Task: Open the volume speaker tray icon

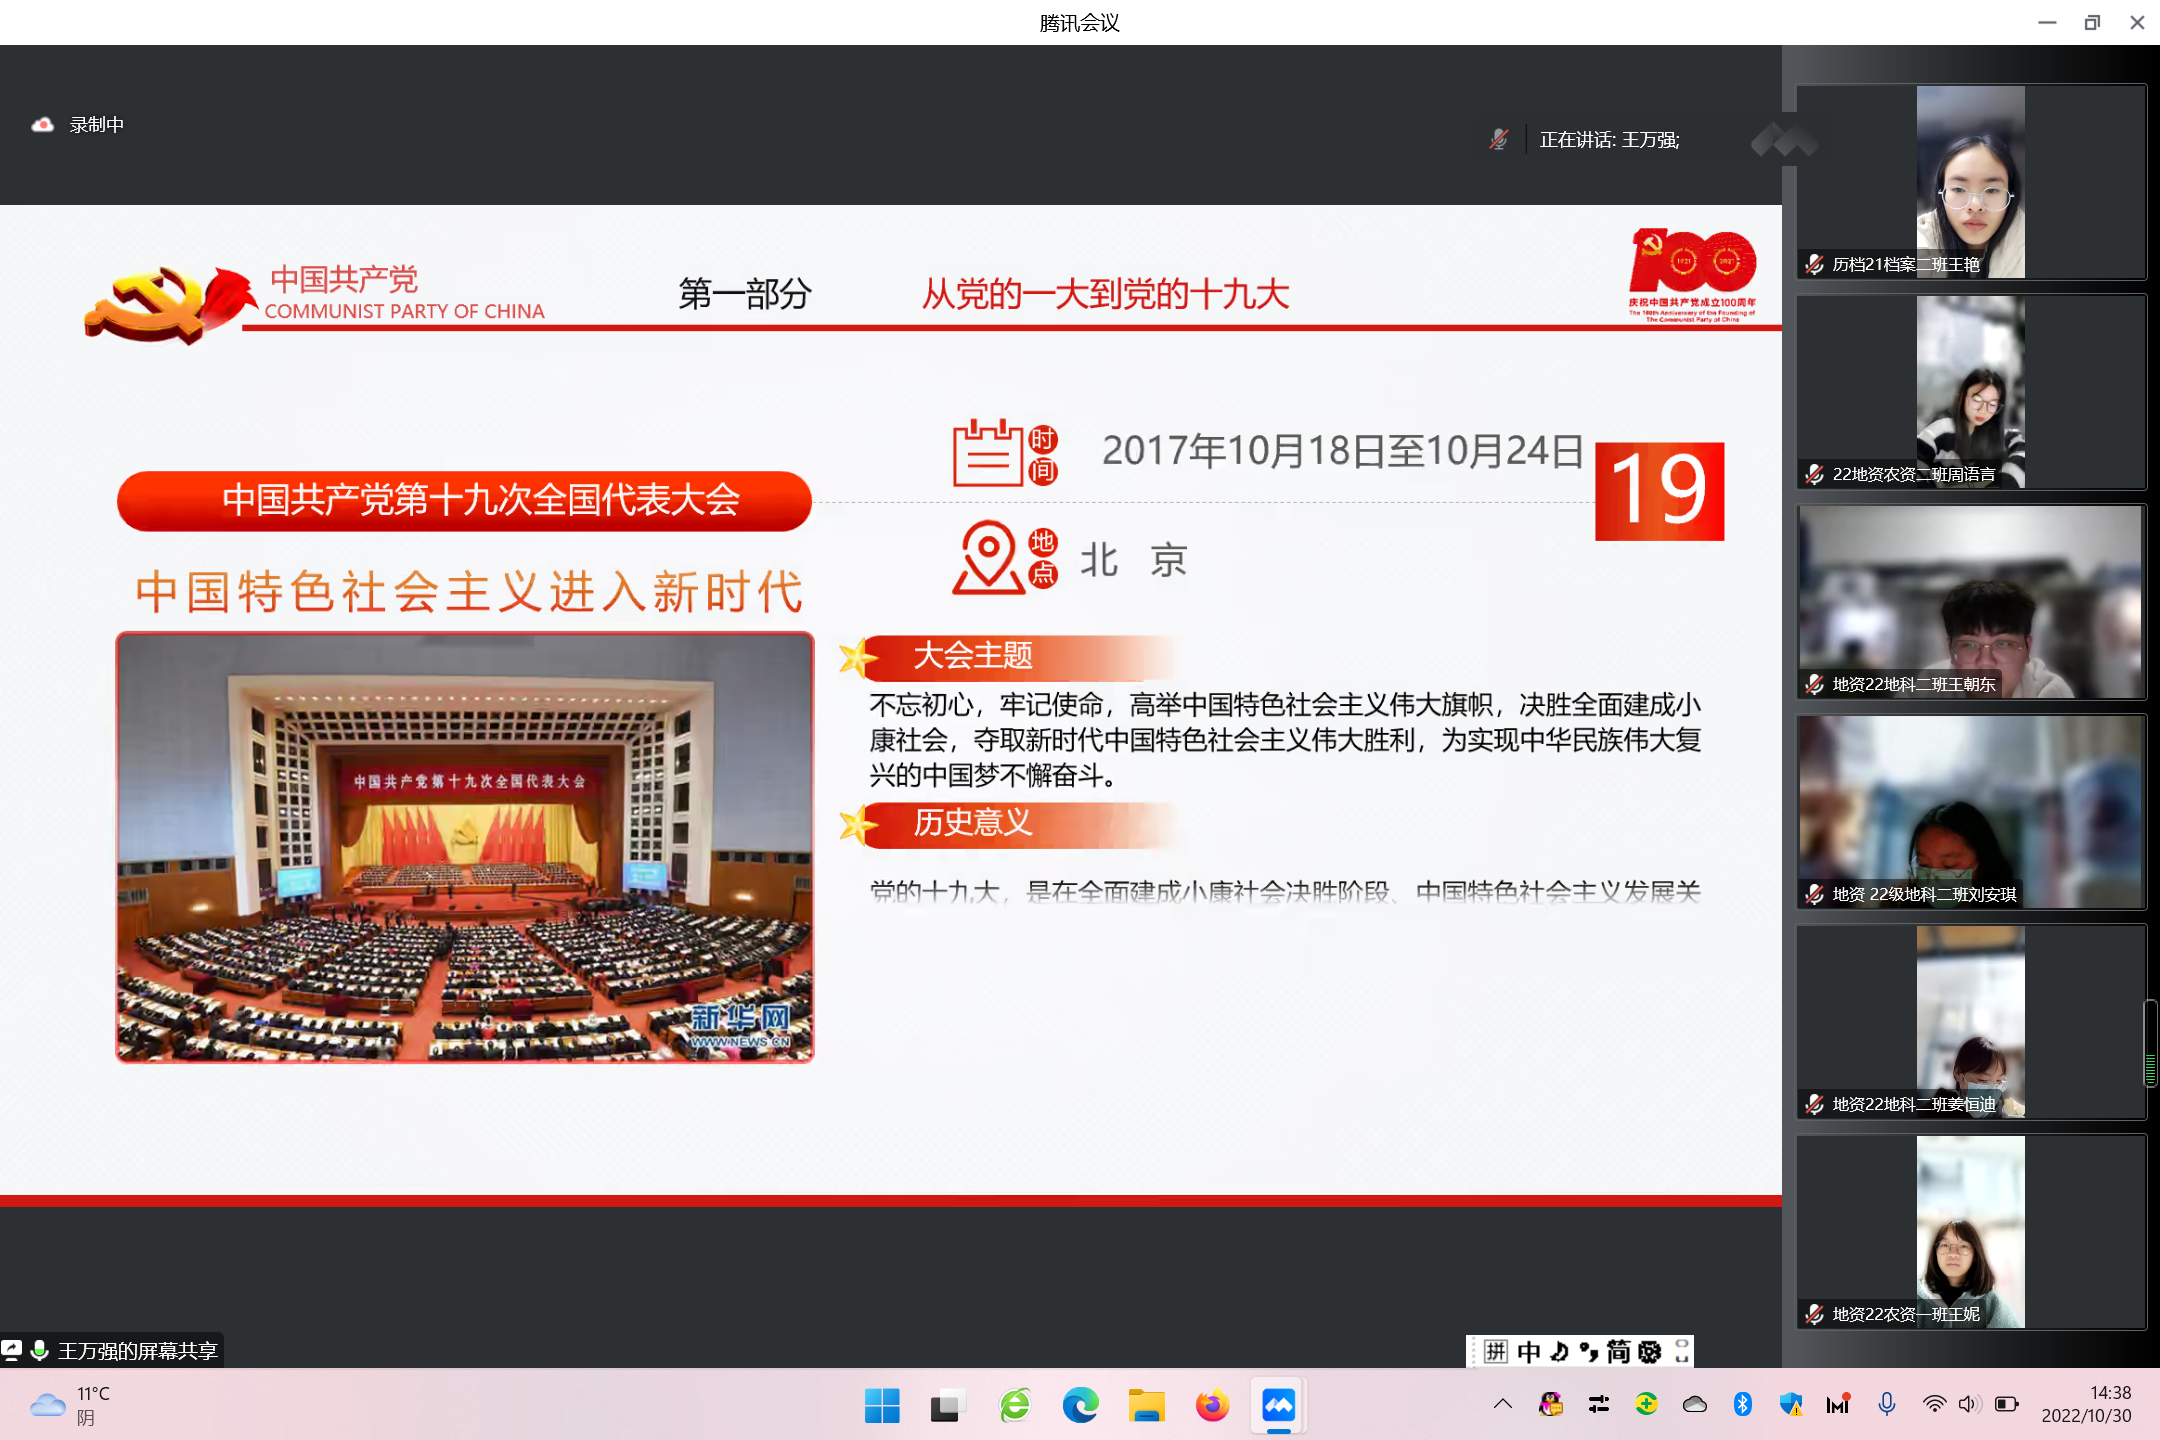Action: [x=1969, y=1404]
